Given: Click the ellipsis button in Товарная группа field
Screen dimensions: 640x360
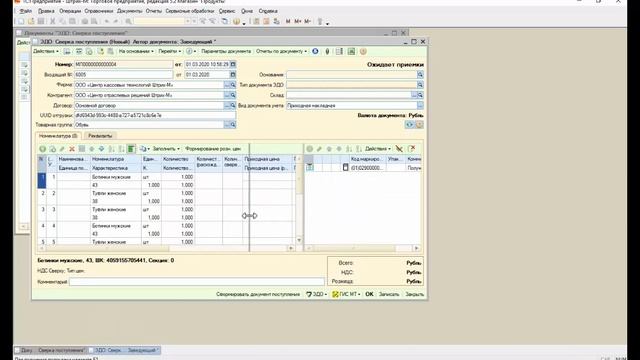Looking at the screenshot, I should (x=227, y=125).
